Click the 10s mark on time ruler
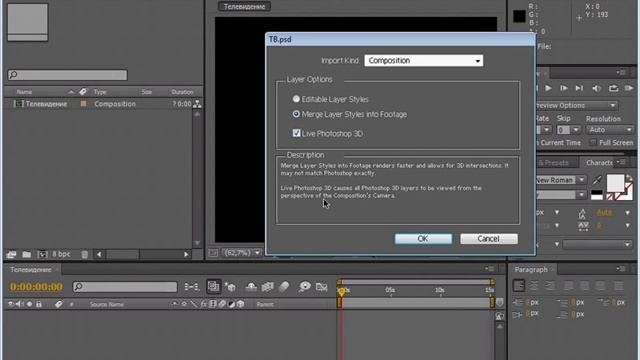The width and height of the screenshot is (640, 360). pos(440,290)
